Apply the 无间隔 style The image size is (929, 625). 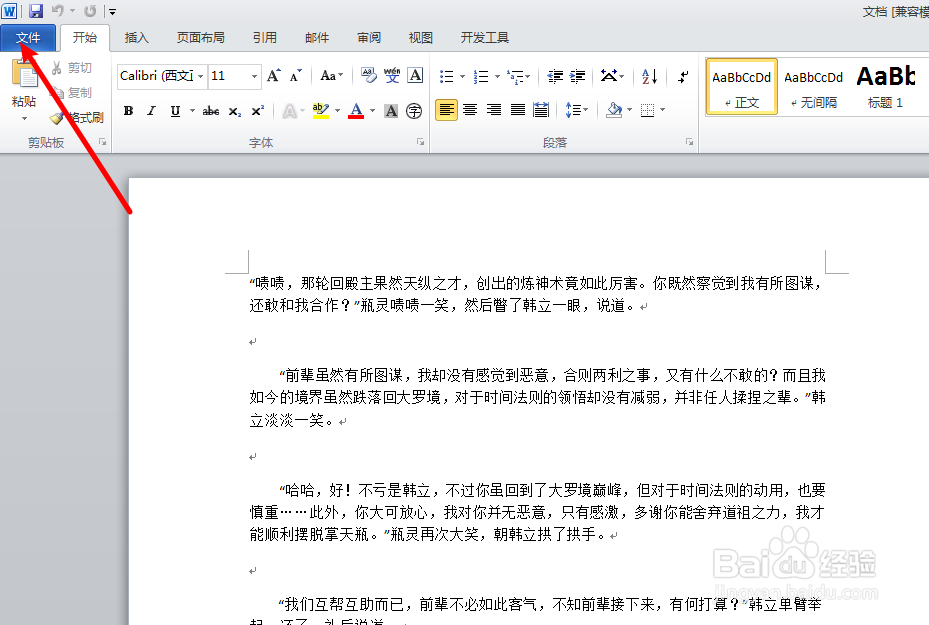[813, 86]
